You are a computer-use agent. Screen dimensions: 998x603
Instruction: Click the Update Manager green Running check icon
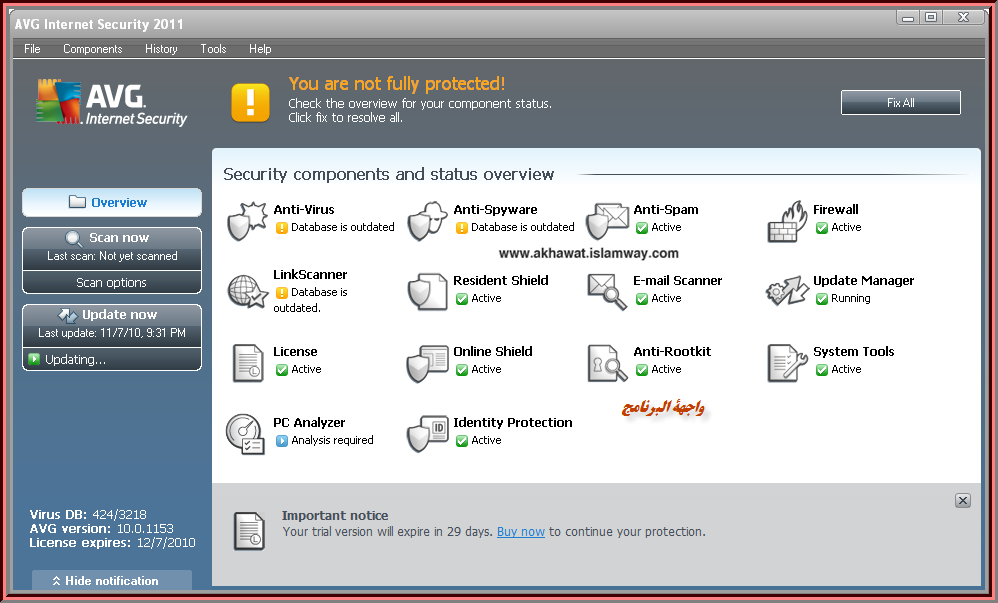(x=822, y=299)
